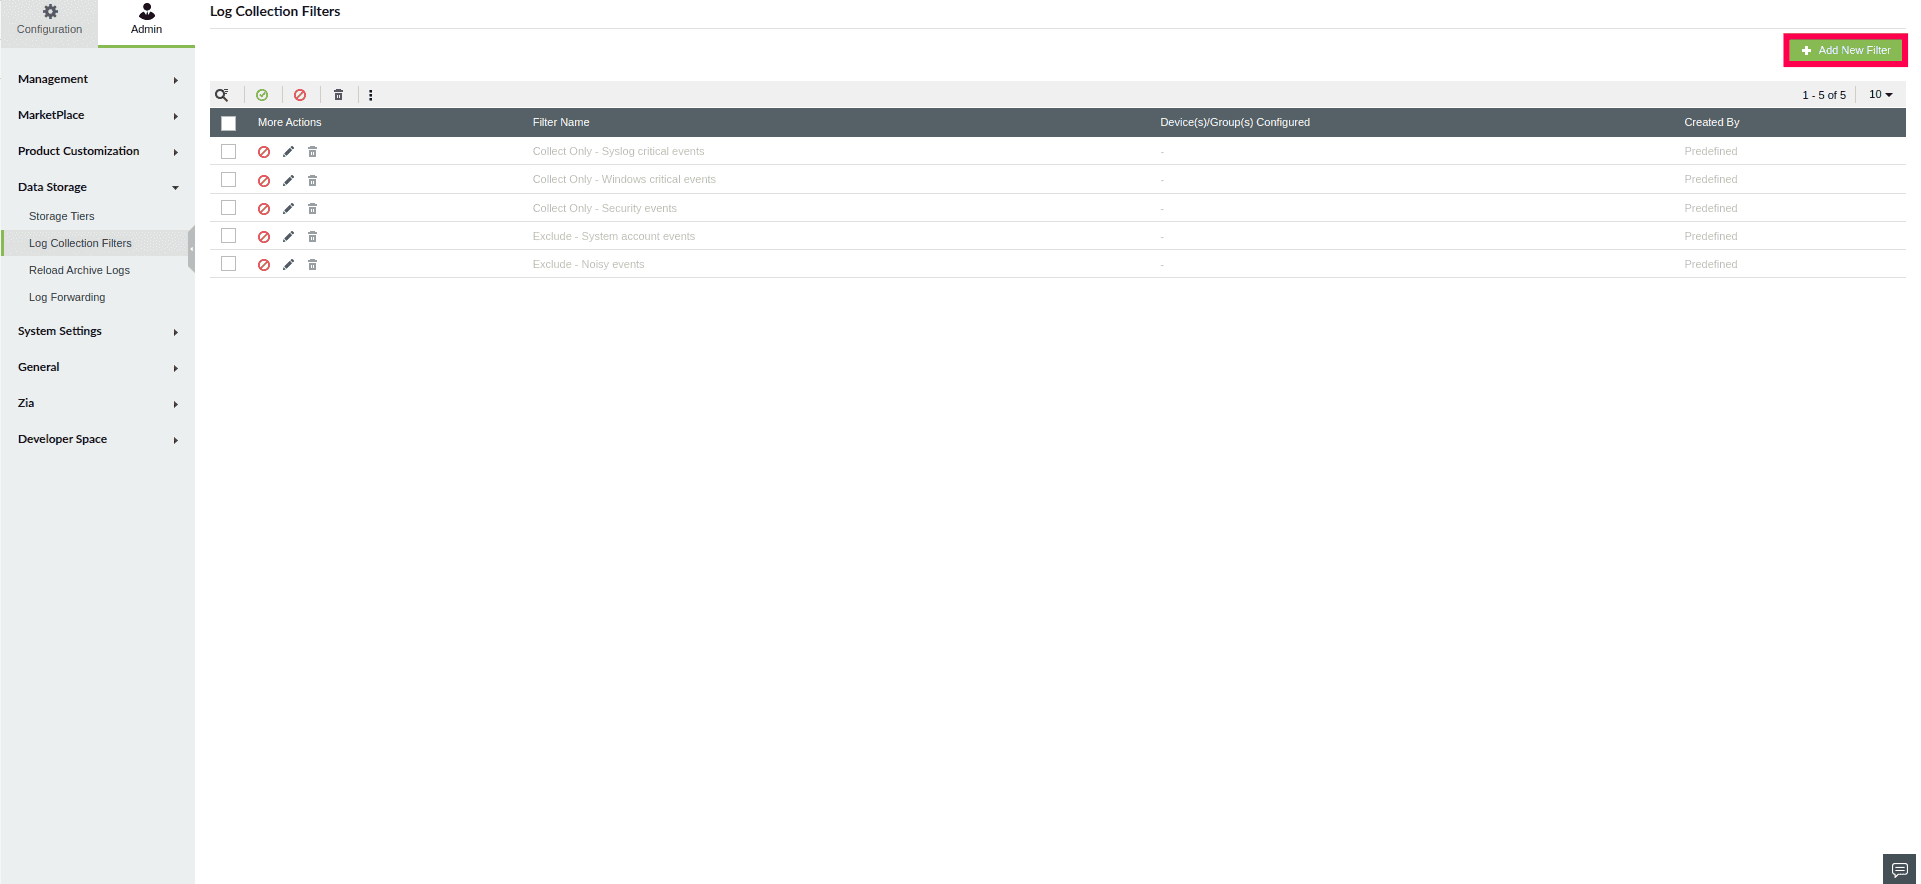Edit the Windows critical events filter

288,180
